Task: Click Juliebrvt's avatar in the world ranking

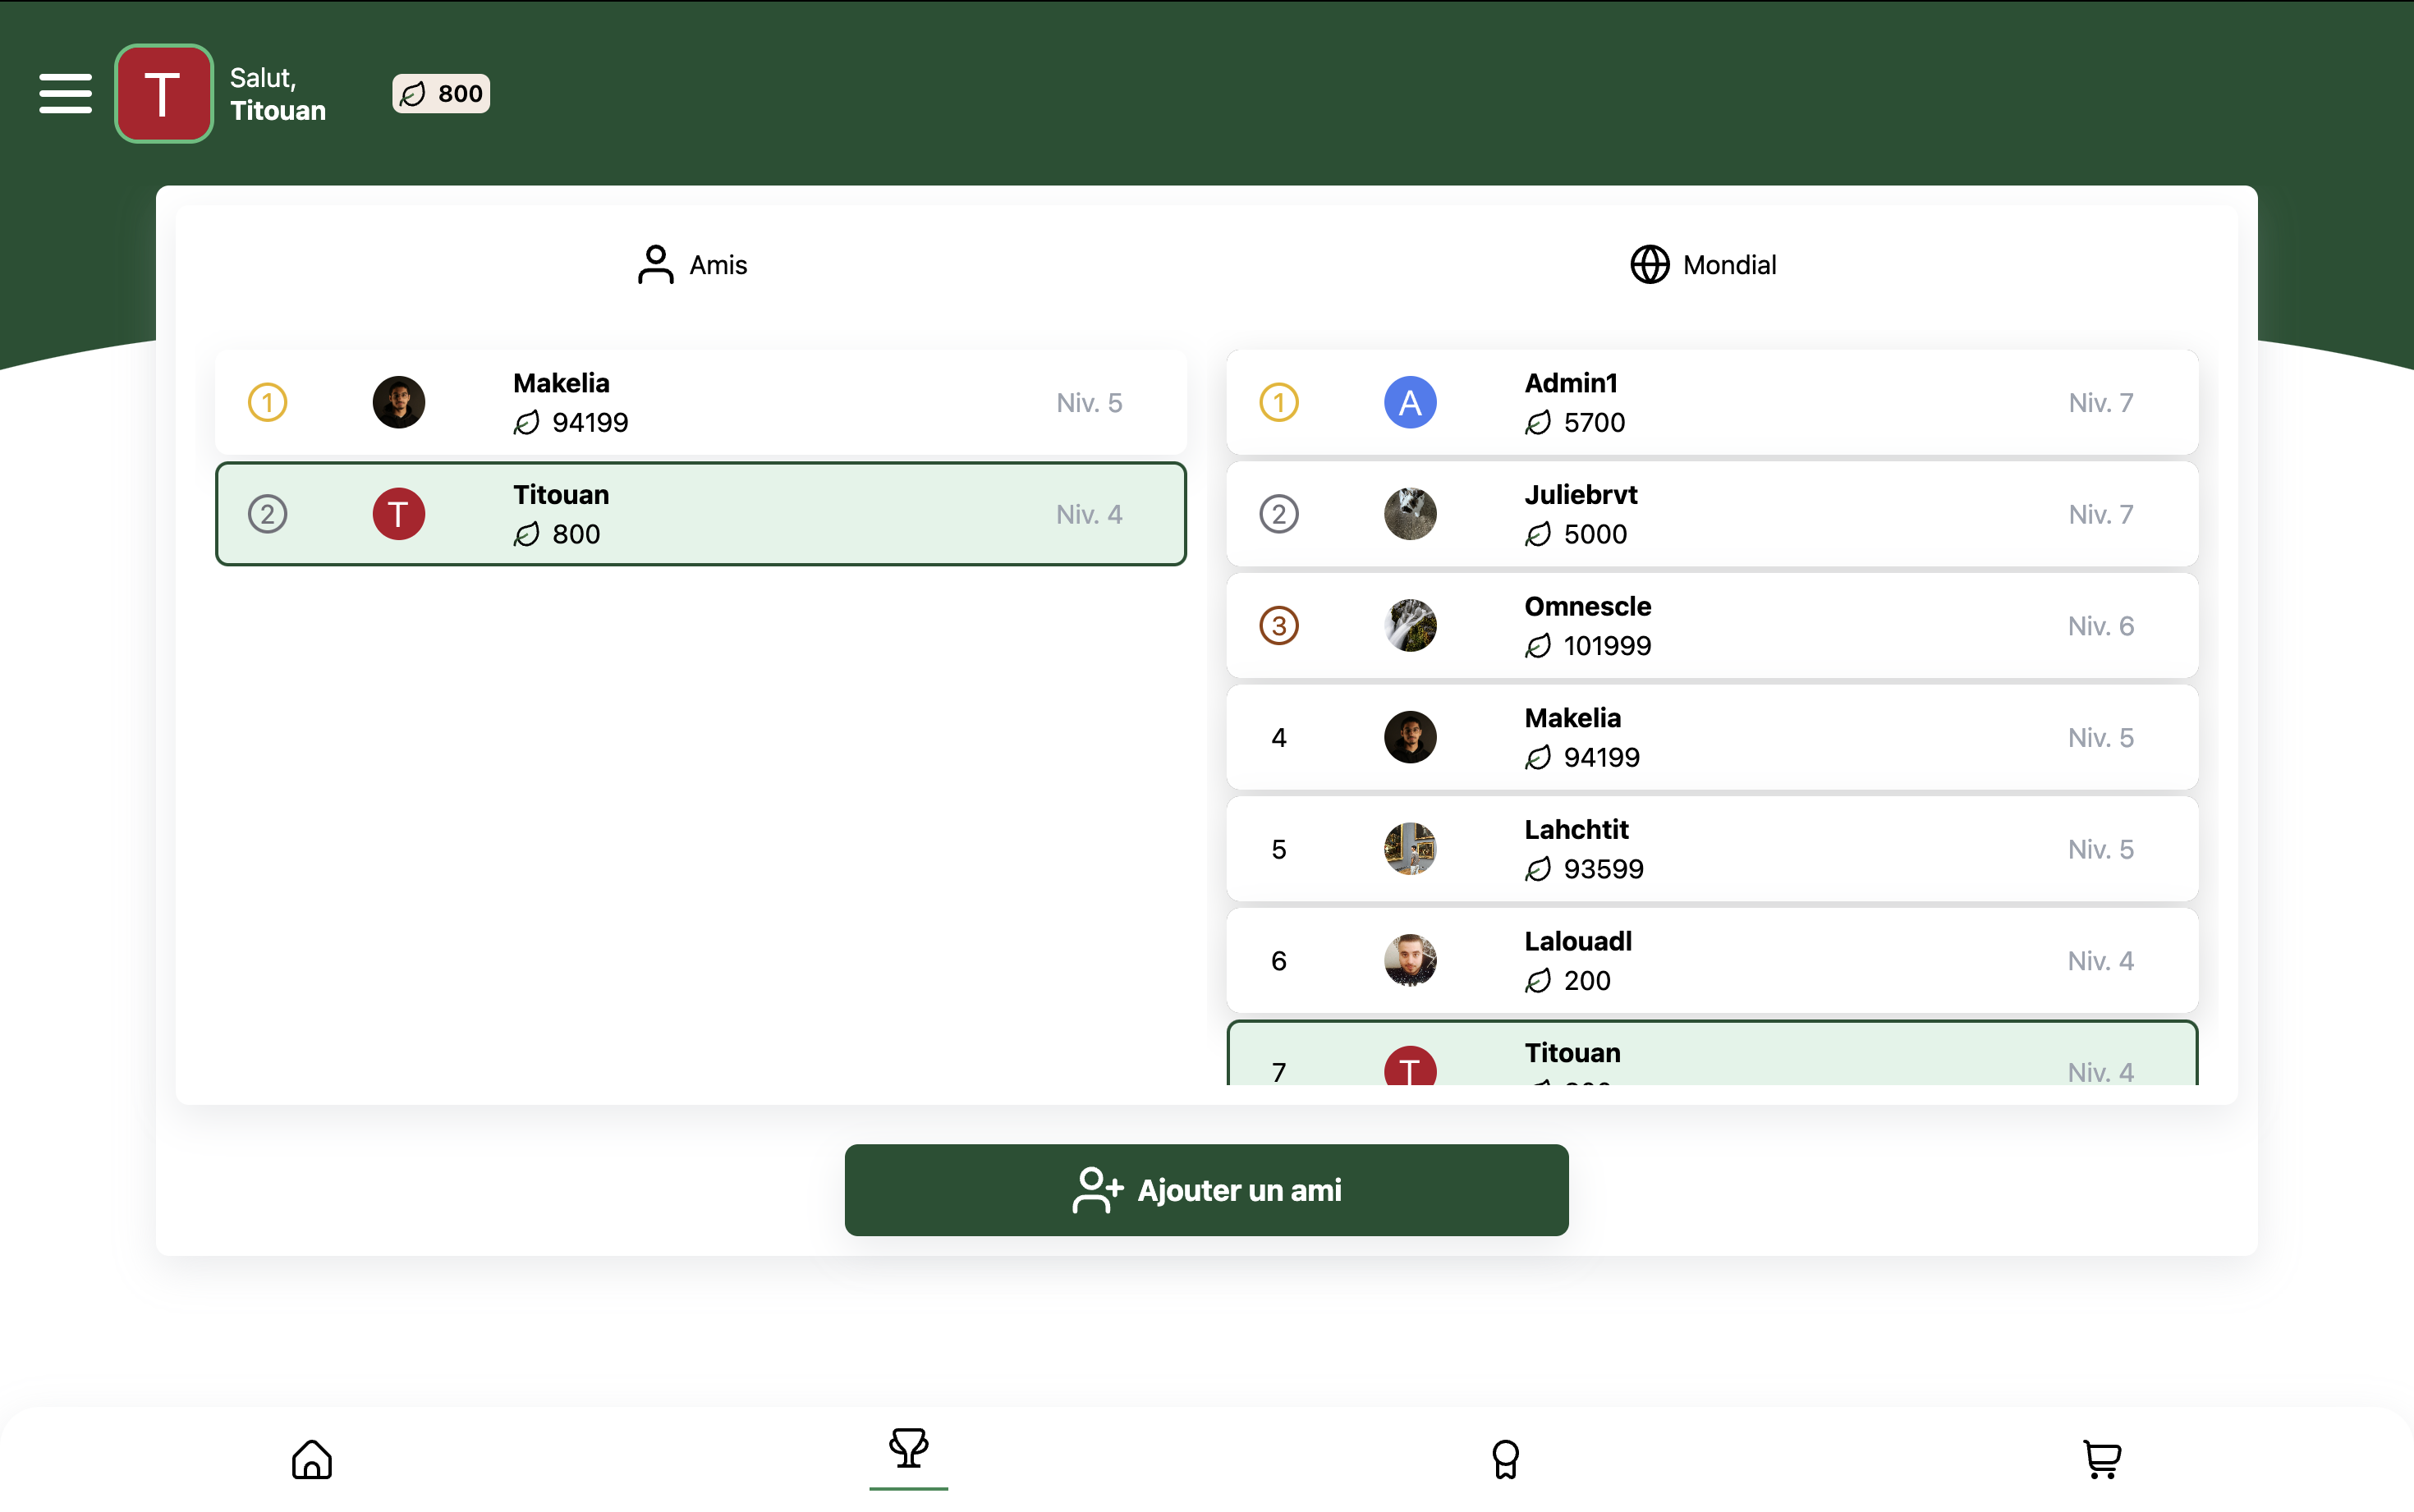Action: click(1410, 513)
